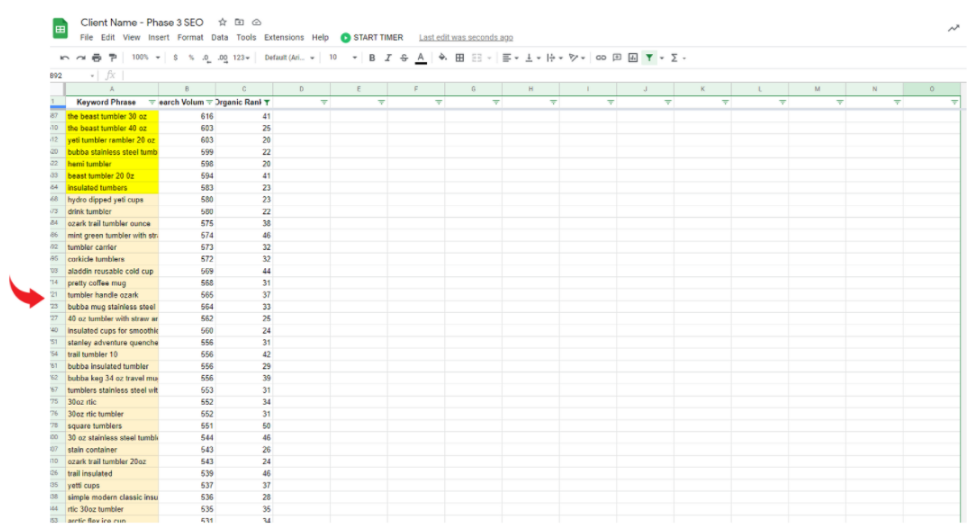The image size is (969, 527).
Task: Toggle strikethrough formatting
Action: (x=404, y=57)
